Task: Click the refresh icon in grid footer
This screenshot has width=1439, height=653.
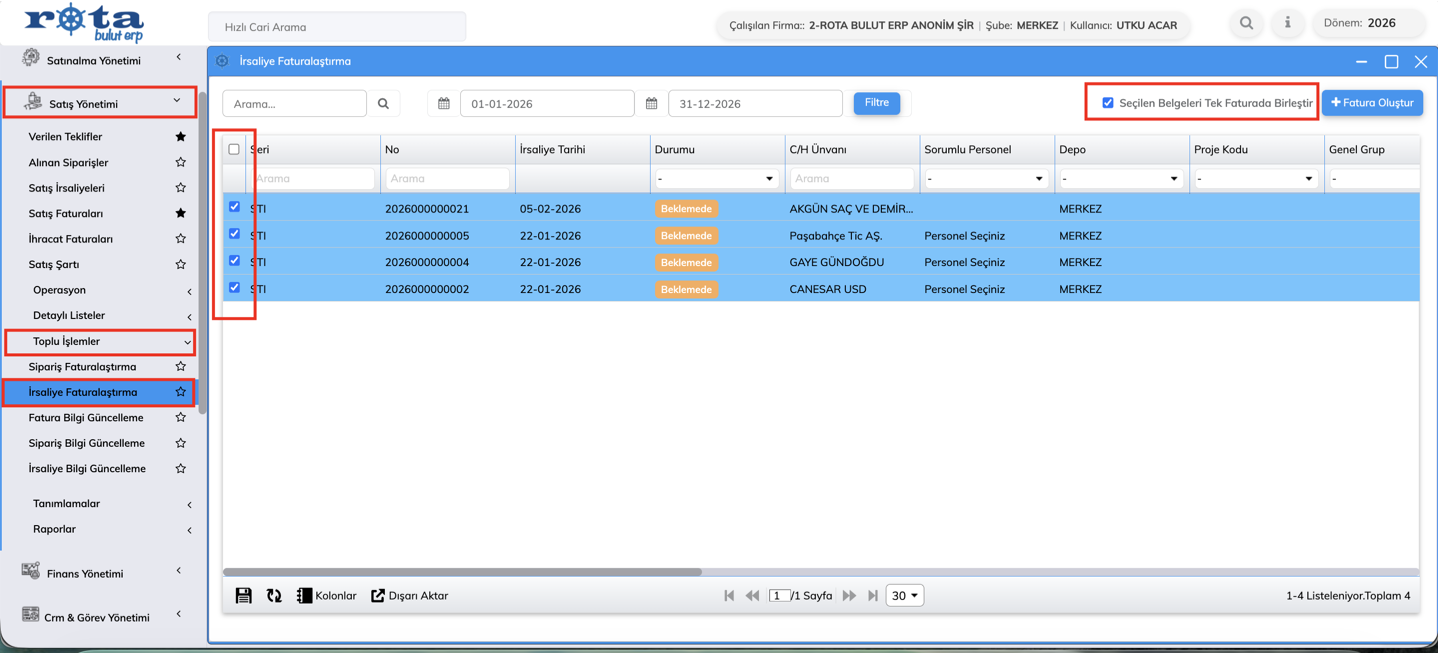Action: point(274,596)
